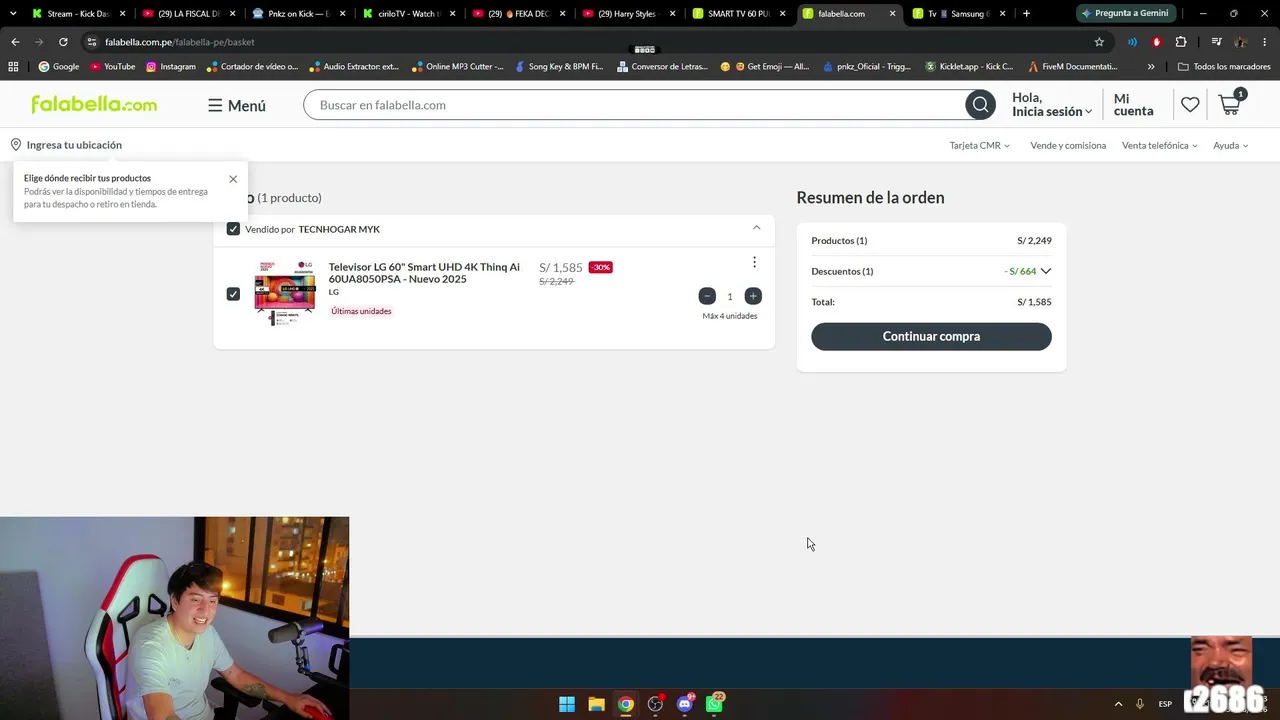Image resolution: width=1280 pixels, height=720 pixels.
Task: Open Discord from the taskbar
Action: [x=685, y=704]
